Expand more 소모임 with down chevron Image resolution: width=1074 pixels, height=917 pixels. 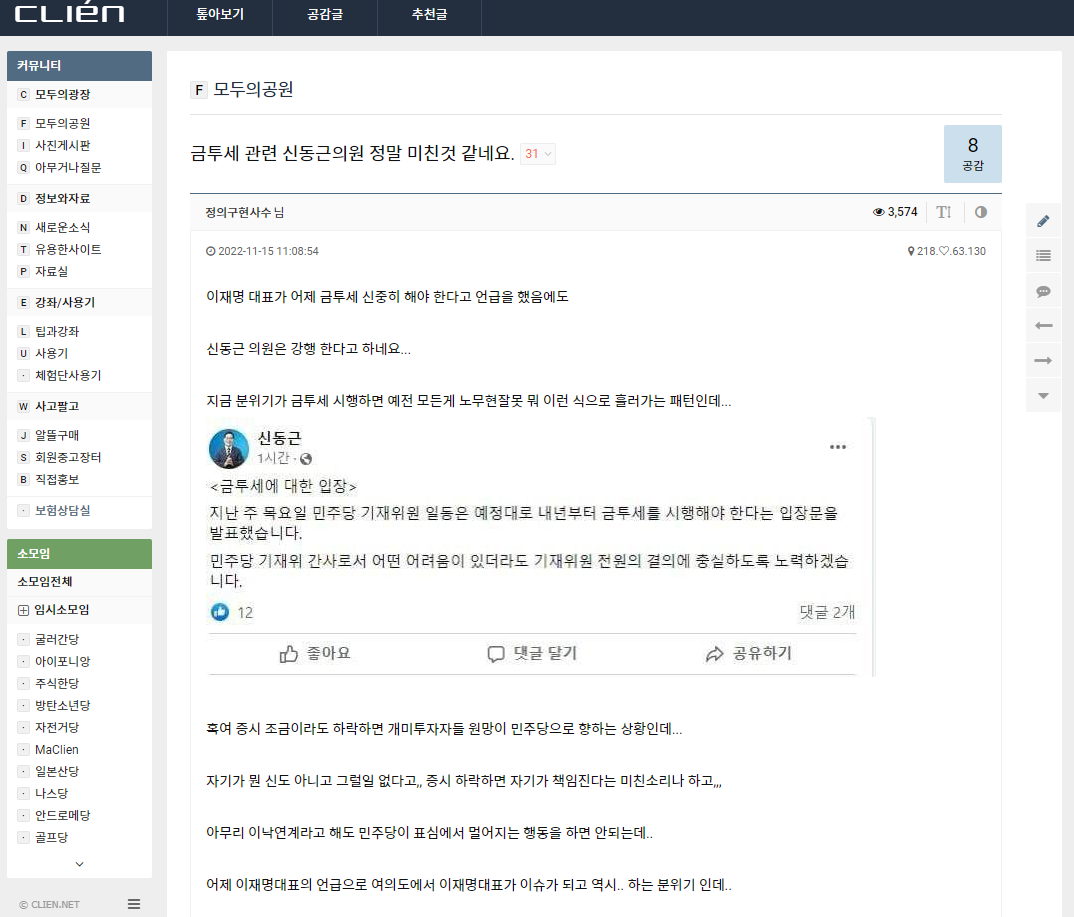(79, 864)
